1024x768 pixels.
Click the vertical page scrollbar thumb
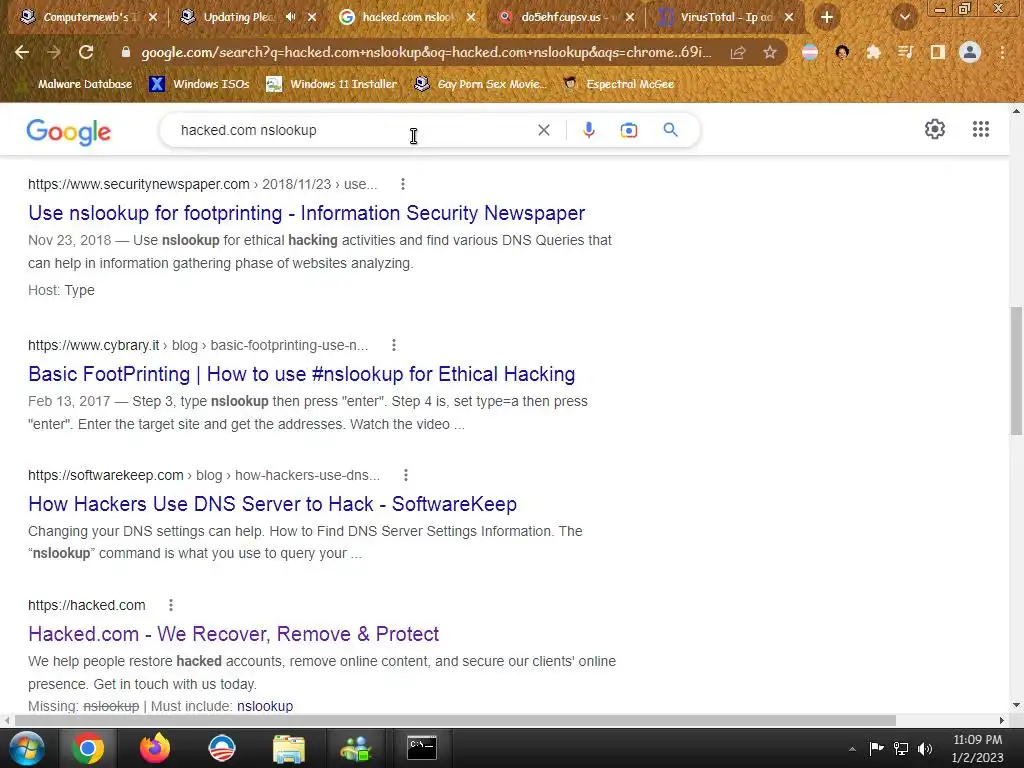click(1016, 370)
